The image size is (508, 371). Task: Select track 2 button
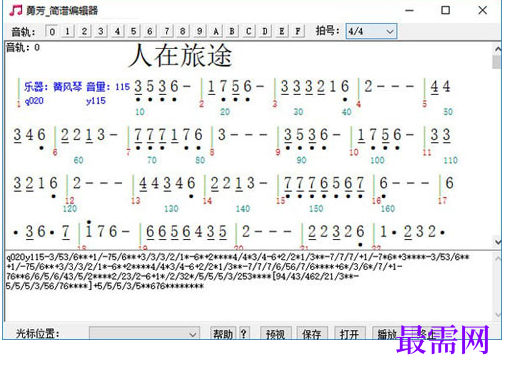point(84,32)
